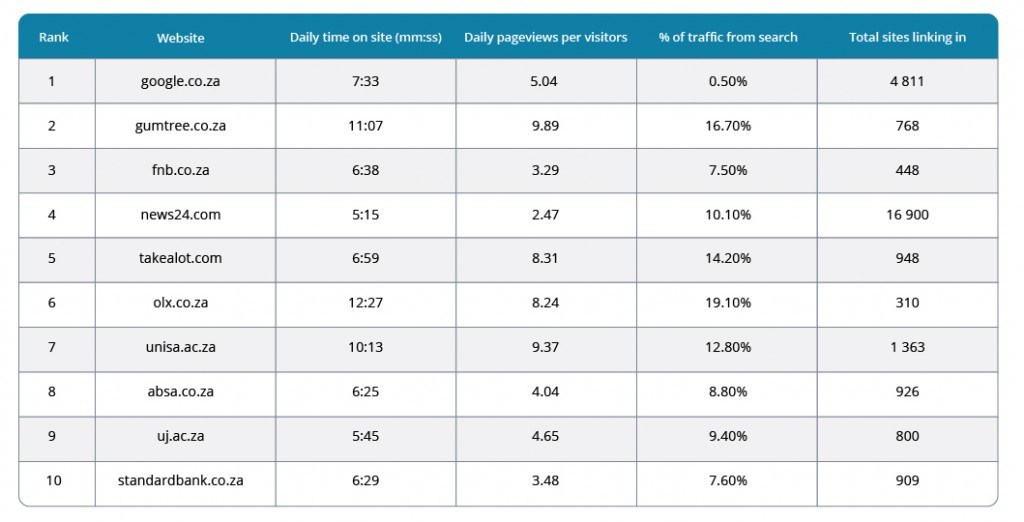1024x522 pixels.
Task: Select the 12:27 time on site cell
Action: 366,302
